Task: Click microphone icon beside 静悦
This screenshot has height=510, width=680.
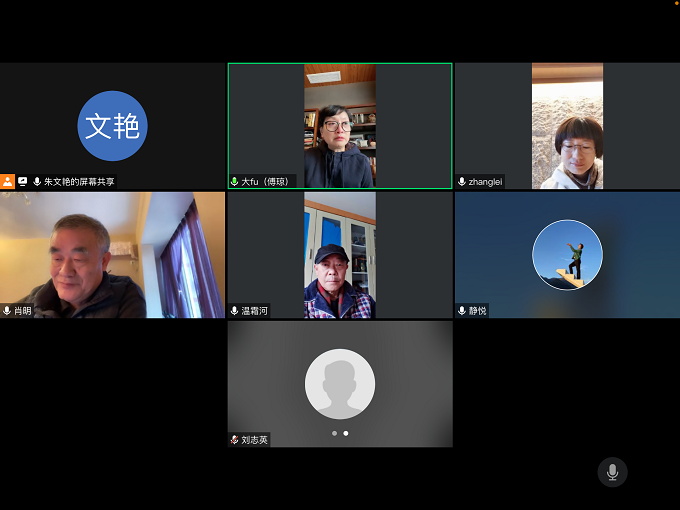Action: (462, 311)
